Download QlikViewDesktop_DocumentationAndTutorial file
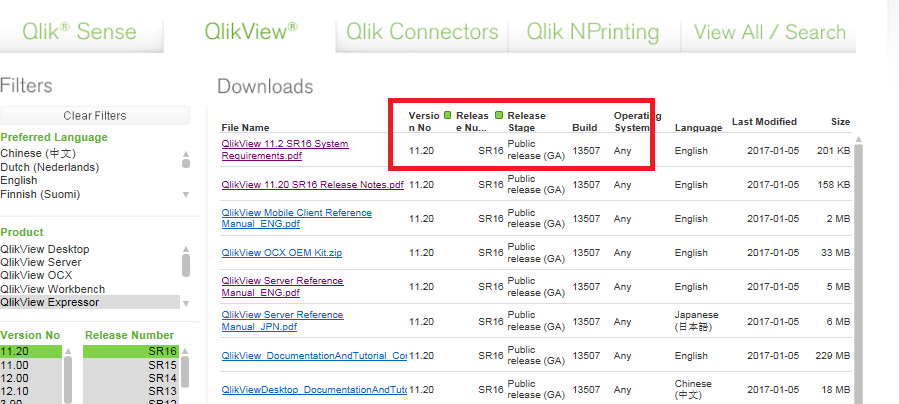899x404 pixels. click(314, 390)
